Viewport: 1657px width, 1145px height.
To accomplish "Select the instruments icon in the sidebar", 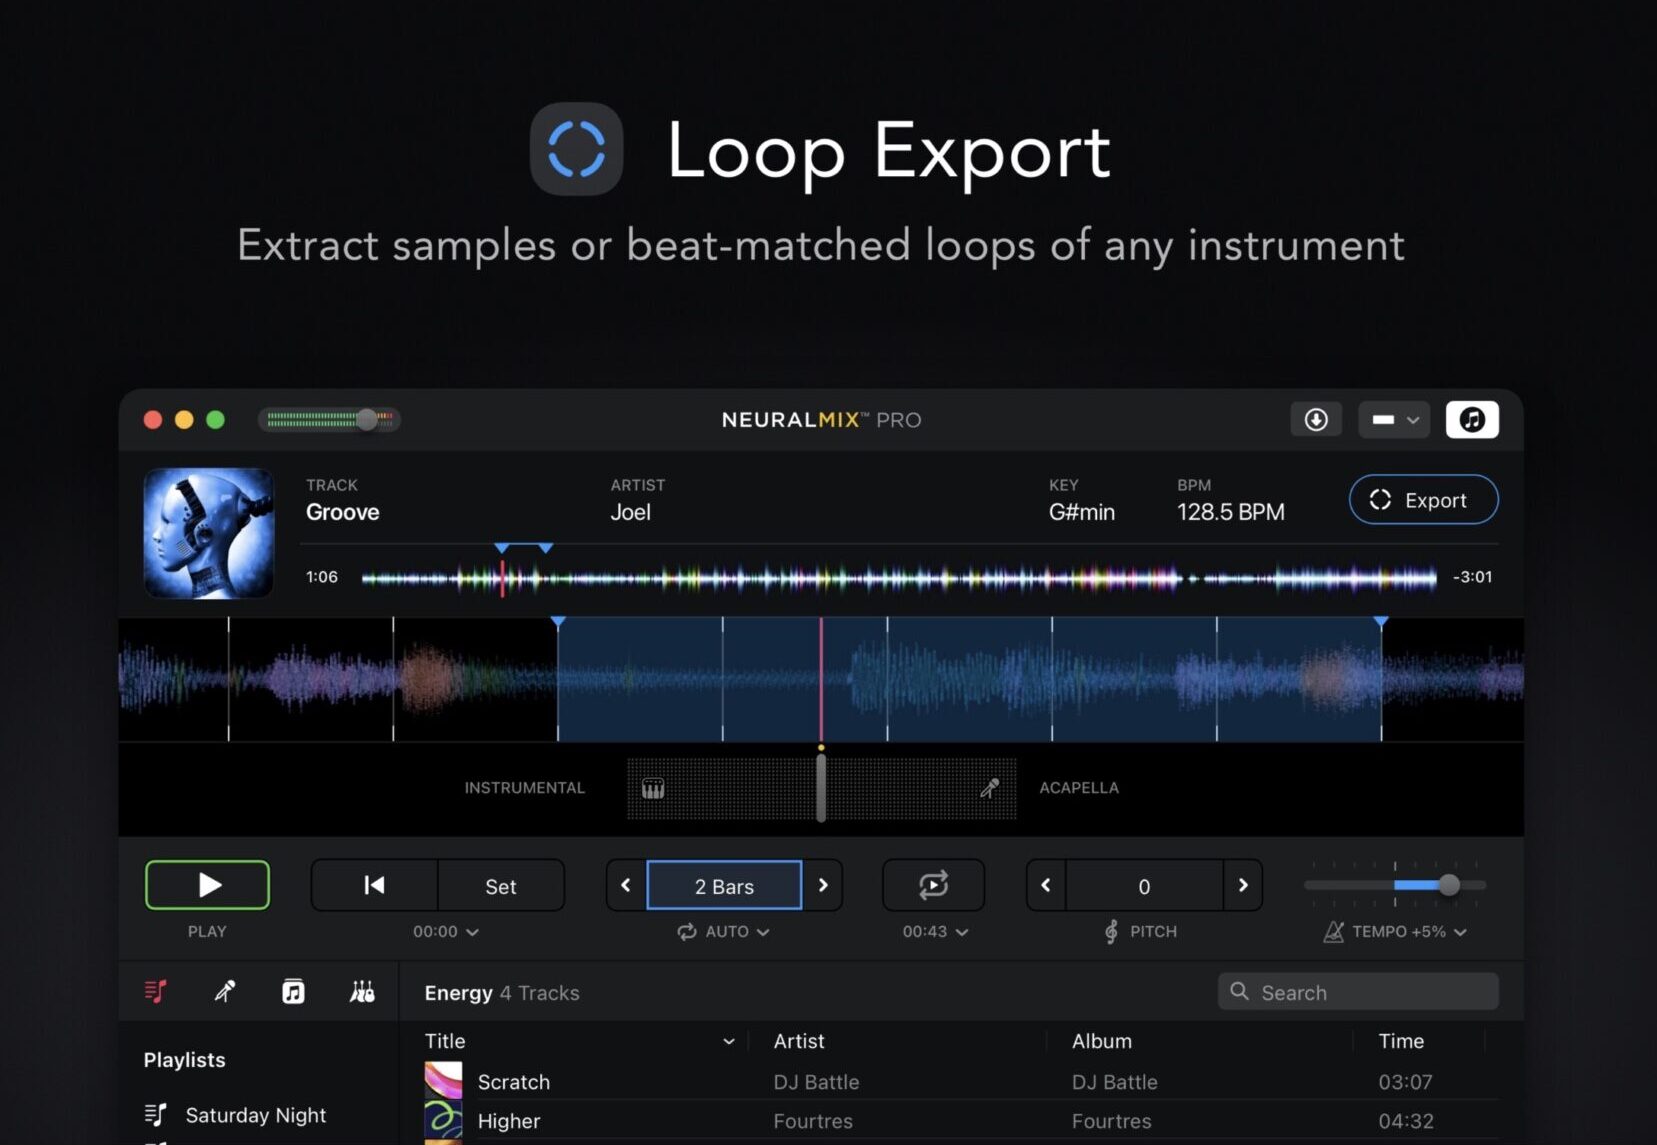I will [x=362, y=991].
